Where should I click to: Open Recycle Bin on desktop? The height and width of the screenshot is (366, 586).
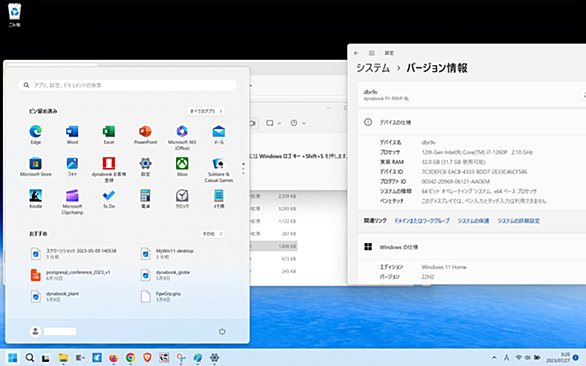tap(14, 15)
